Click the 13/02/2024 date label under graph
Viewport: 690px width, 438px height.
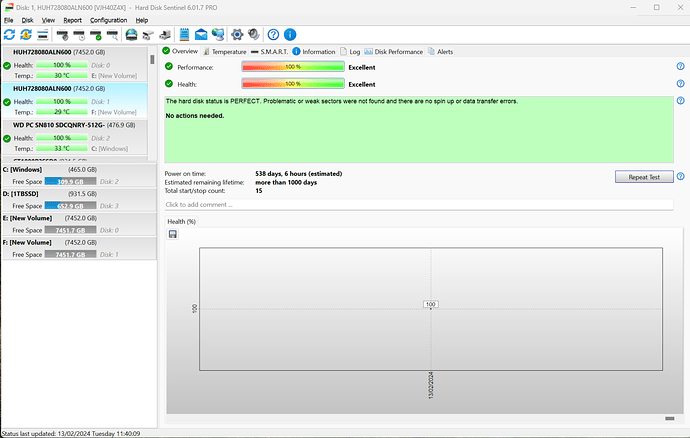tap(431, 385)
